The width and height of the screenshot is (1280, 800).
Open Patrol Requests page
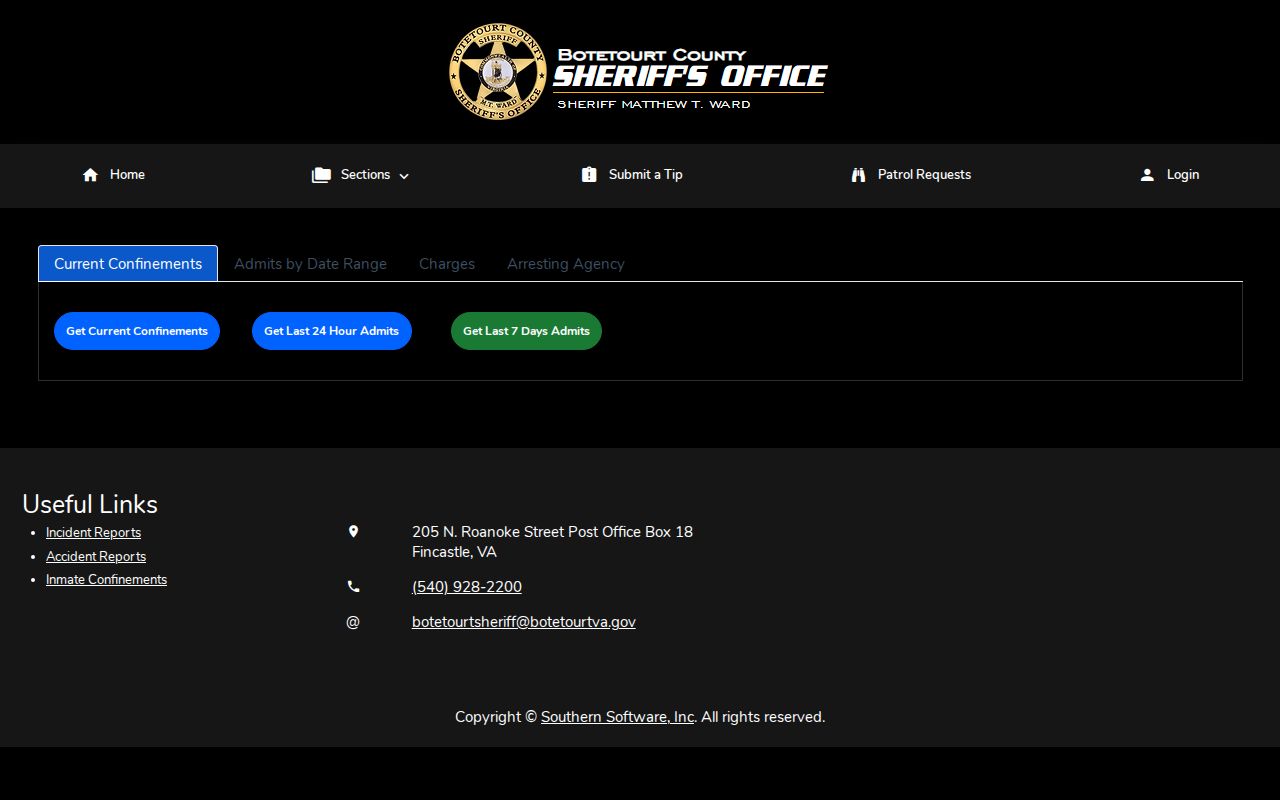(924, 175)
